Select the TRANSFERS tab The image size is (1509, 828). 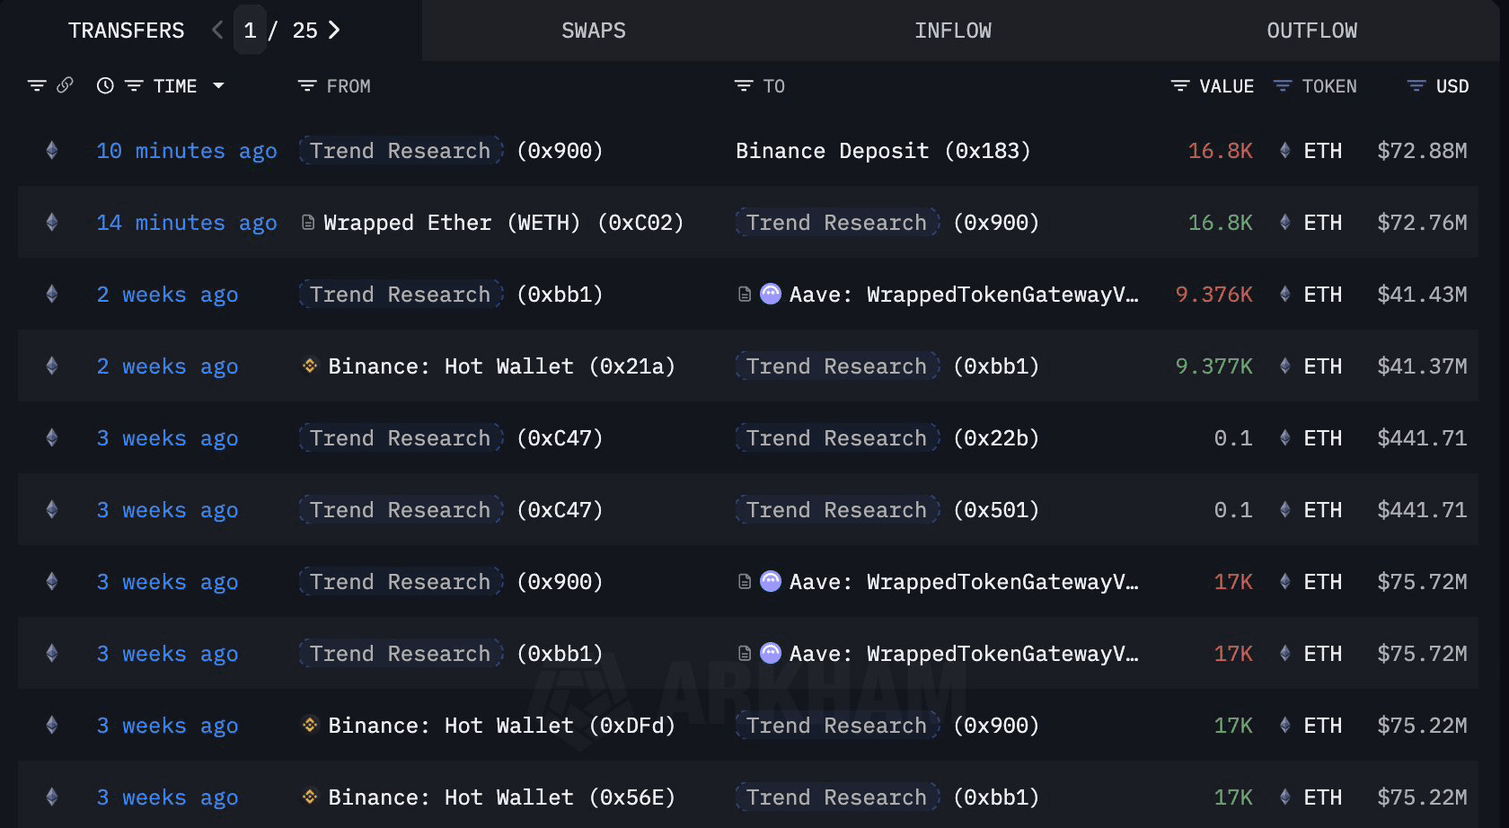pos(126,31)
